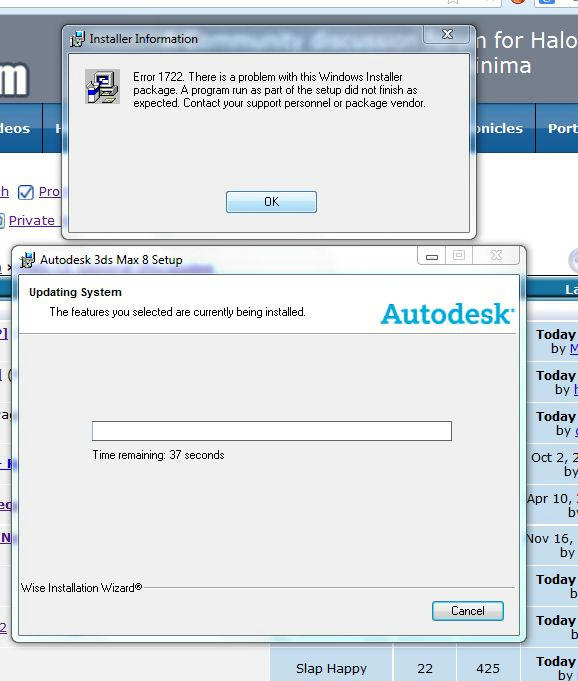Image resolution: width=578 pixels, height=681 pixels.
Task: Click the Wise Installation Wizard label
Action: click(82, 588)
